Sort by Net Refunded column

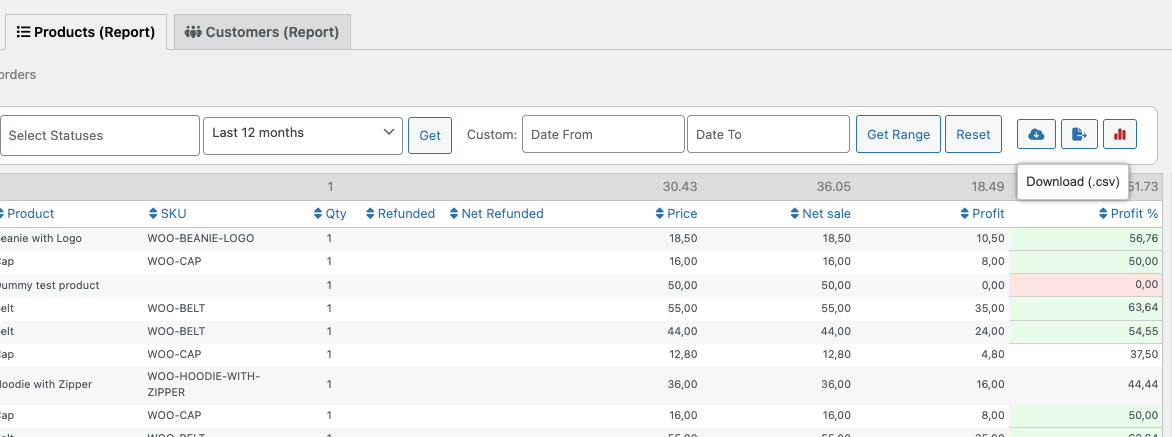click(497, 213)
